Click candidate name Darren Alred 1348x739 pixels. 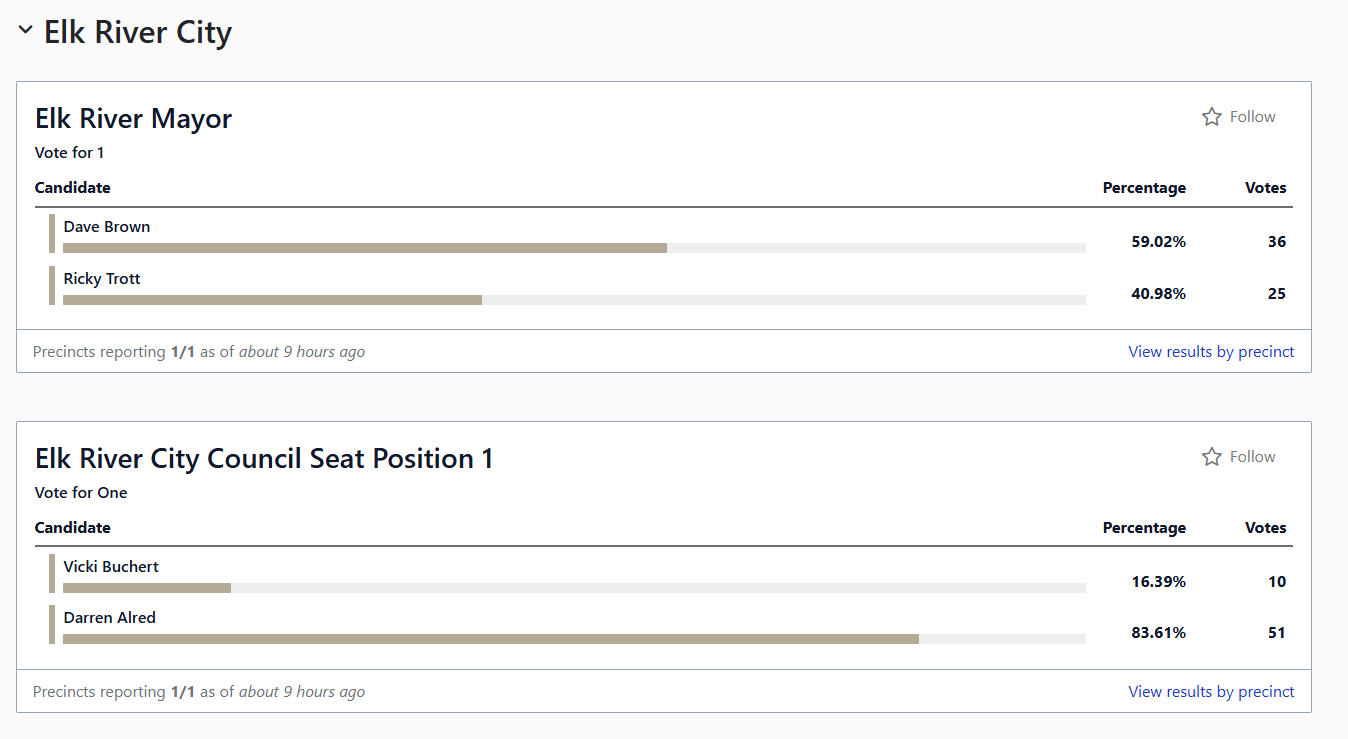(x=110, y=618)
